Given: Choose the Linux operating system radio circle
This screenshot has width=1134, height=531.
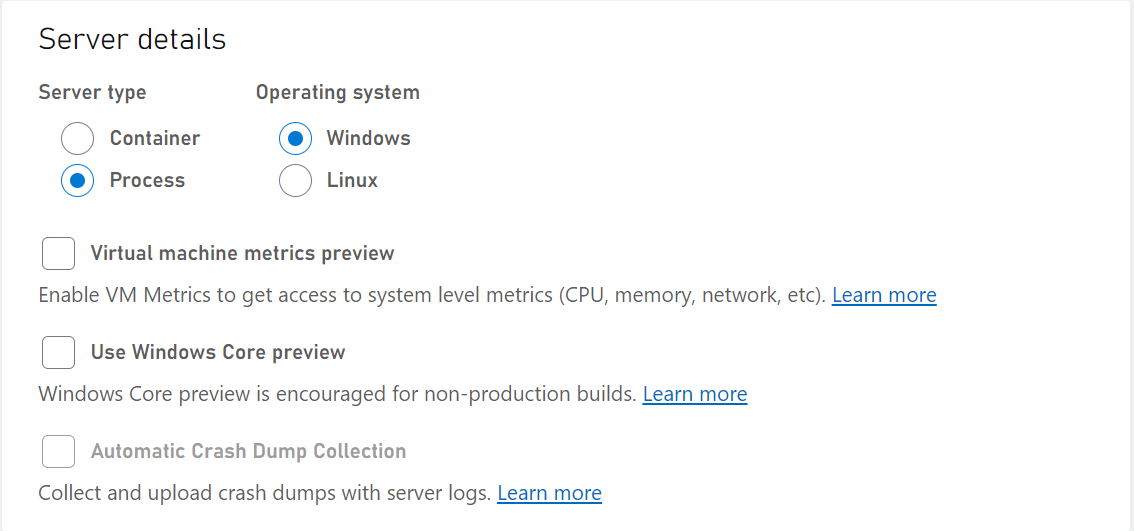Looking at the screenshot, I should pyautogui.click(x=295, y=180).
